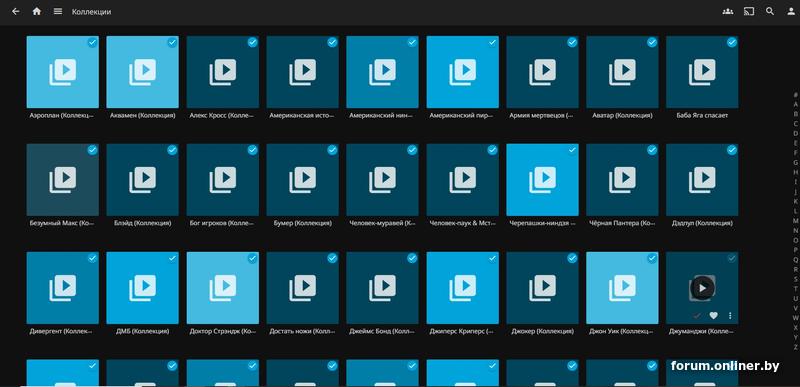Image resolution: width=800 pixels, height=387 pixels.
Task: Click played checkmark on ДМБ card
Action: (172, 259)
